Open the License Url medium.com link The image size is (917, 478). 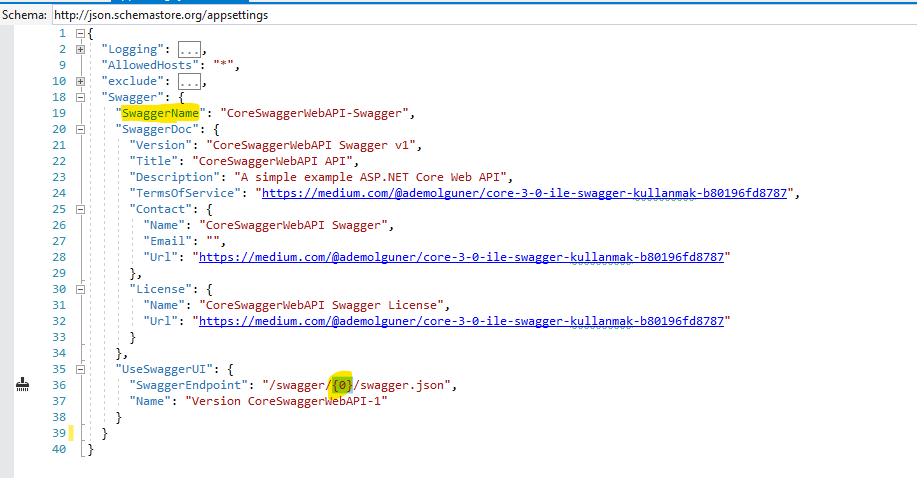(461, 321)
